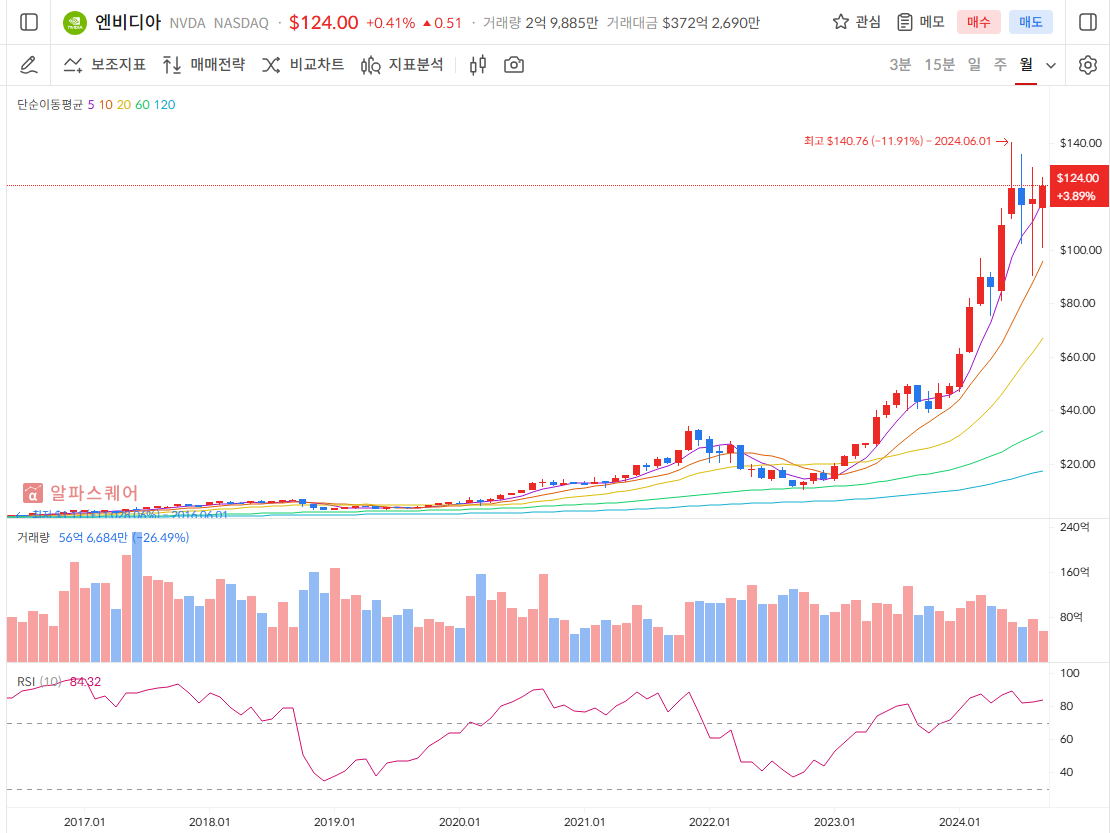The width and height of the screenshot is (1110, 833).
Task: Add to watchlist with 관심 star
Action: [857, 22]
